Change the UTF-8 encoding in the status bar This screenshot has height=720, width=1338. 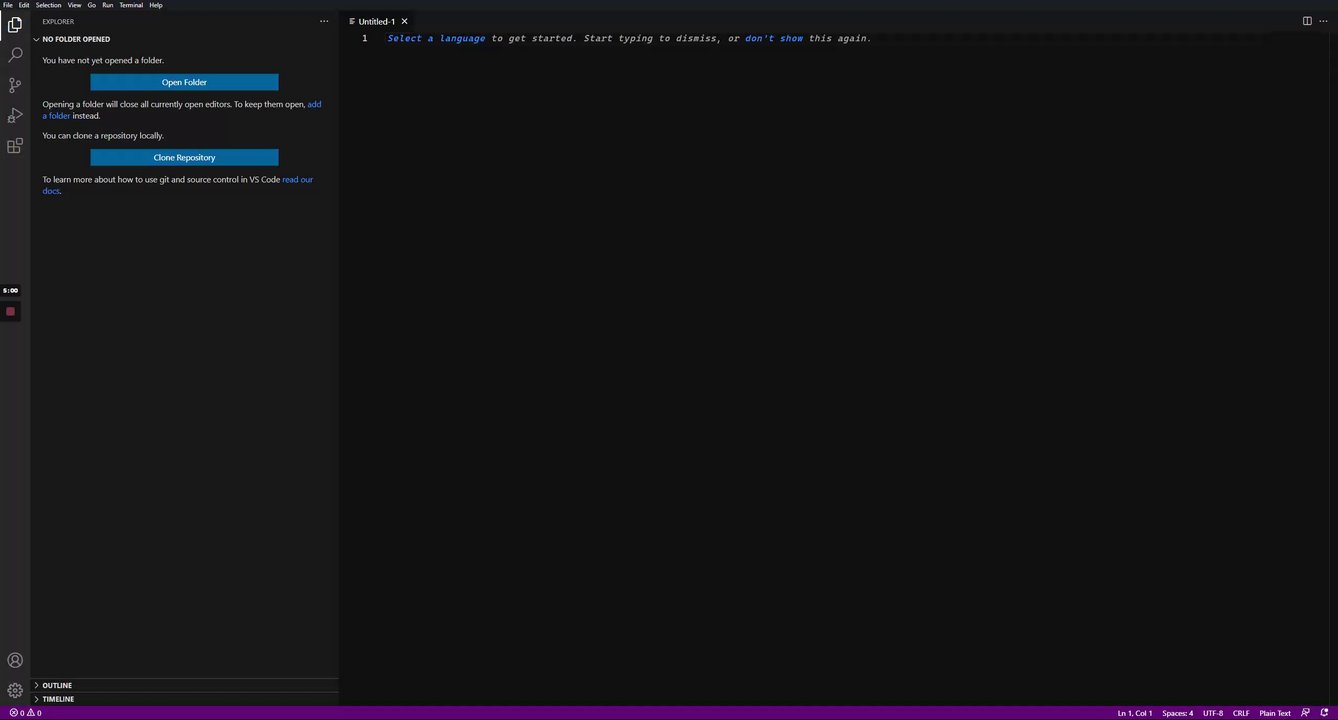[x=1213, y=713]
